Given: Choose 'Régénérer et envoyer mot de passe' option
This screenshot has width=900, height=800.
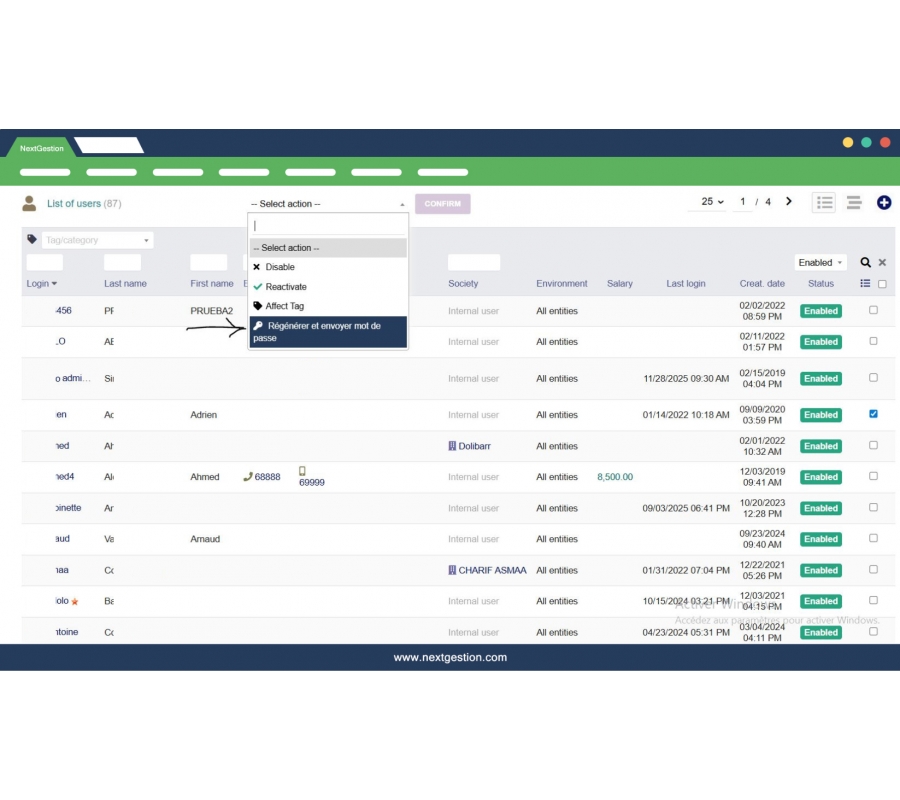Looking at the screenshot, I should coord(328,332).
